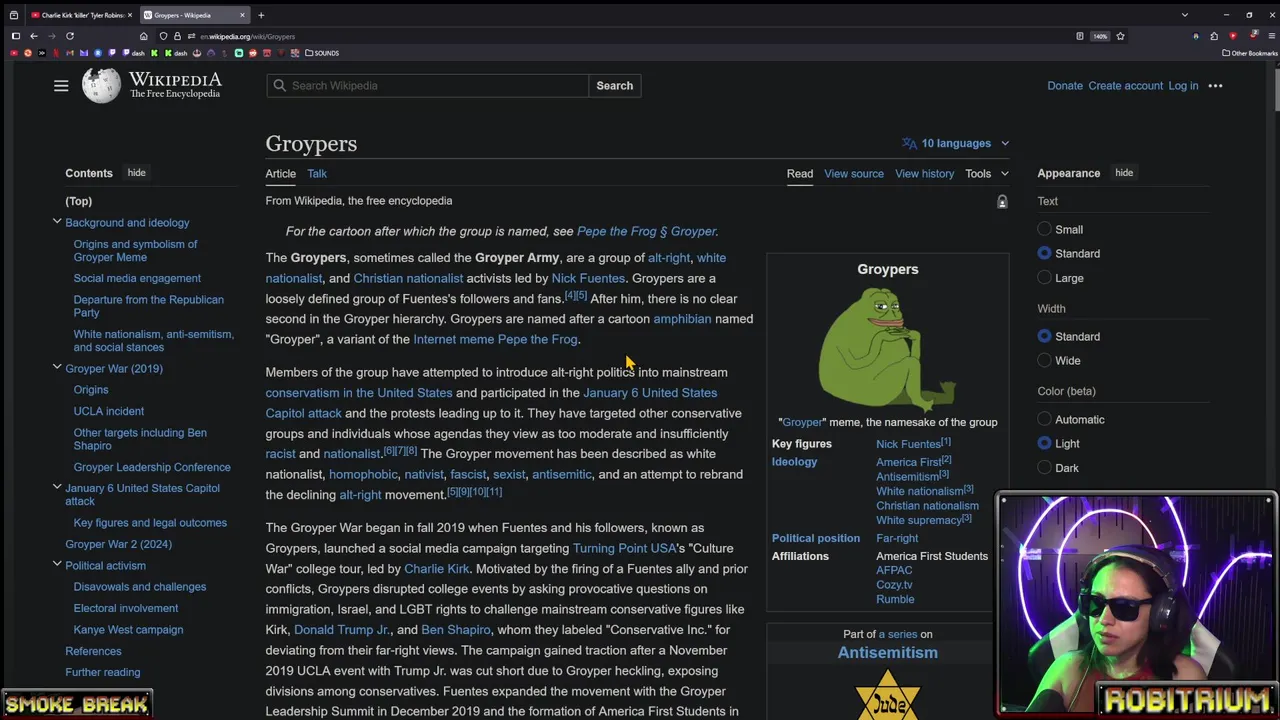Open the list all tabs dropdown arrow
The width and height of the screenshot is (1280, 720).
coord(1184,15)
